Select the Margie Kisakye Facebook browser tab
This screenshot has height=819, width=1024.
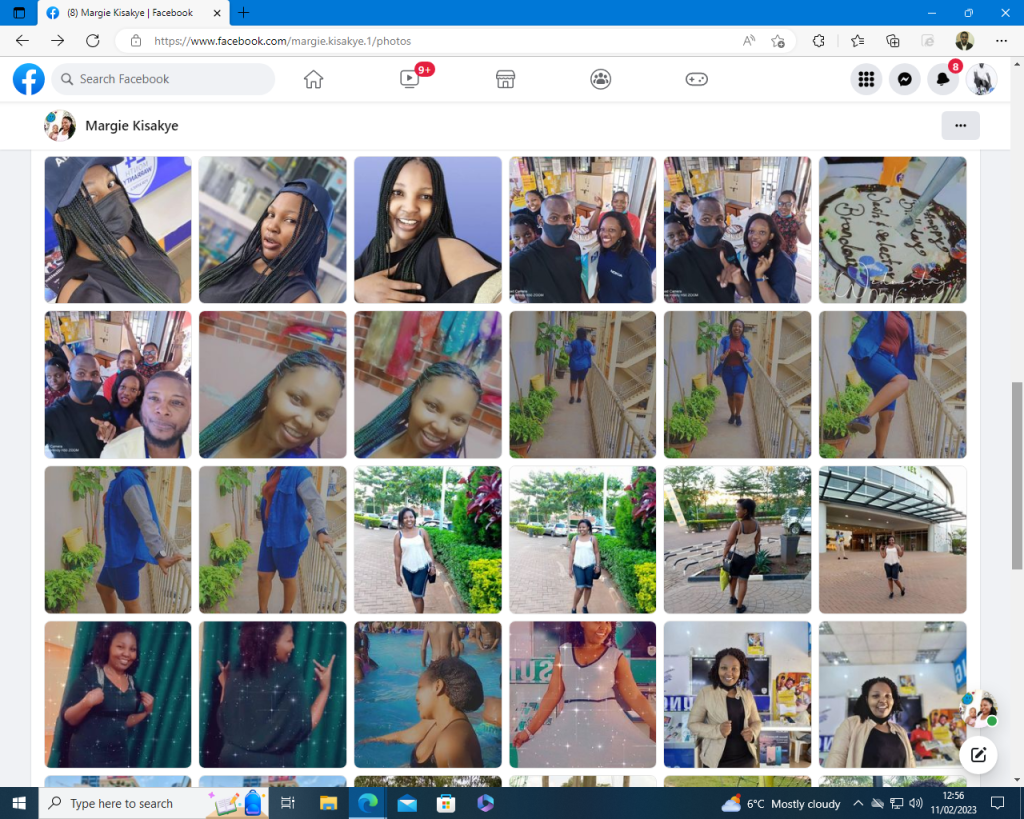pos(130,13)
